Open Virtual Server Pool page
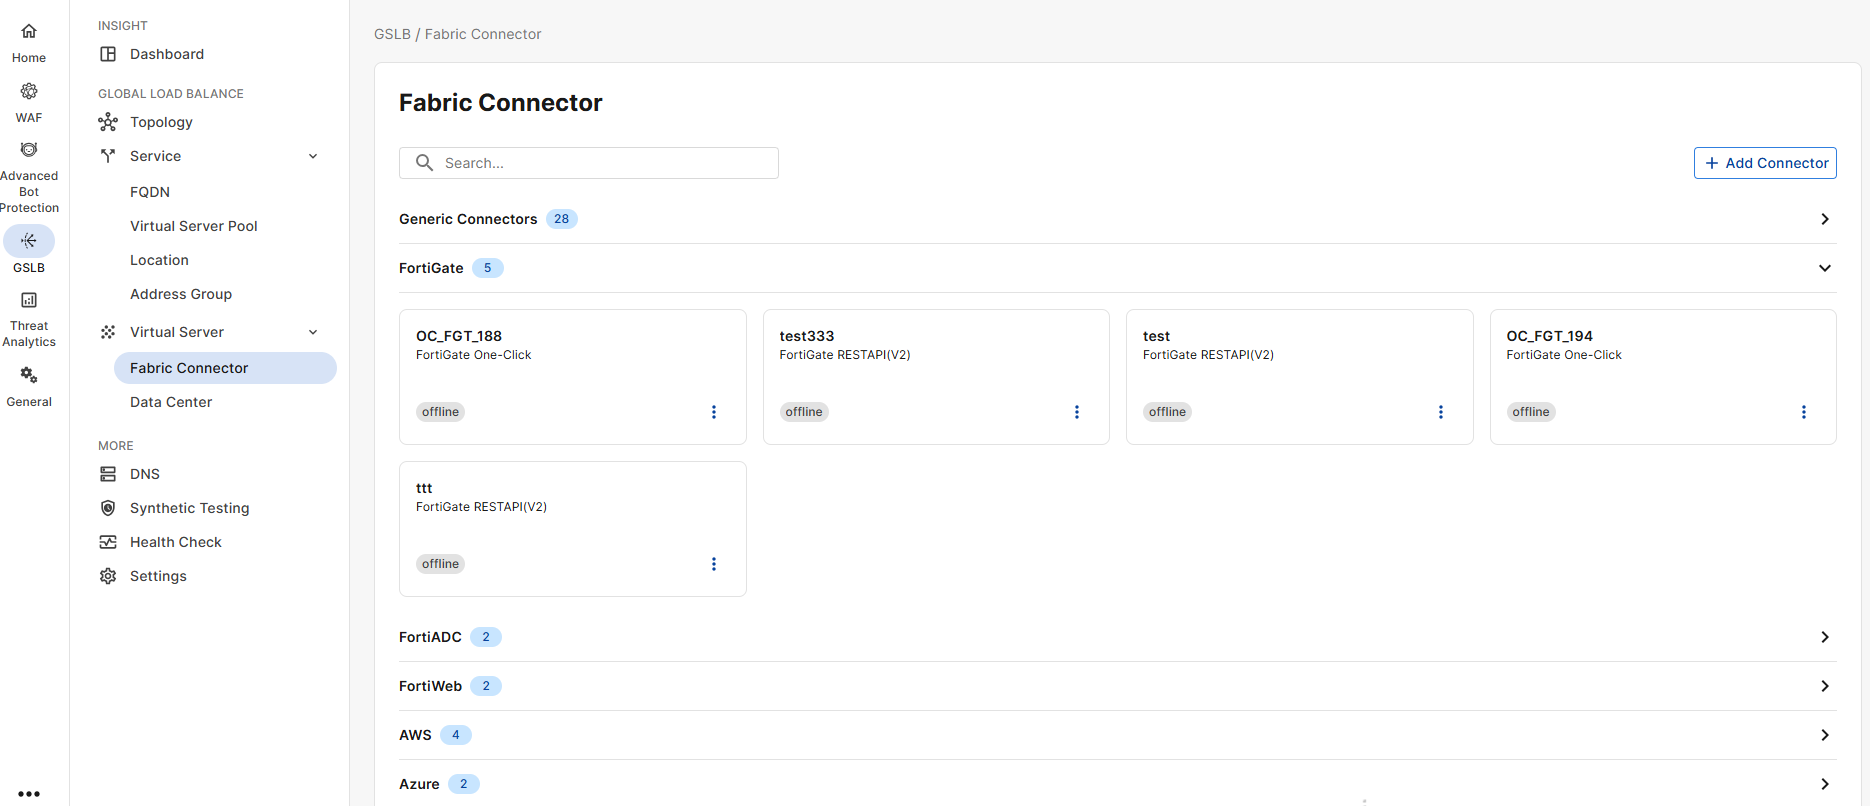 (193, 226)
